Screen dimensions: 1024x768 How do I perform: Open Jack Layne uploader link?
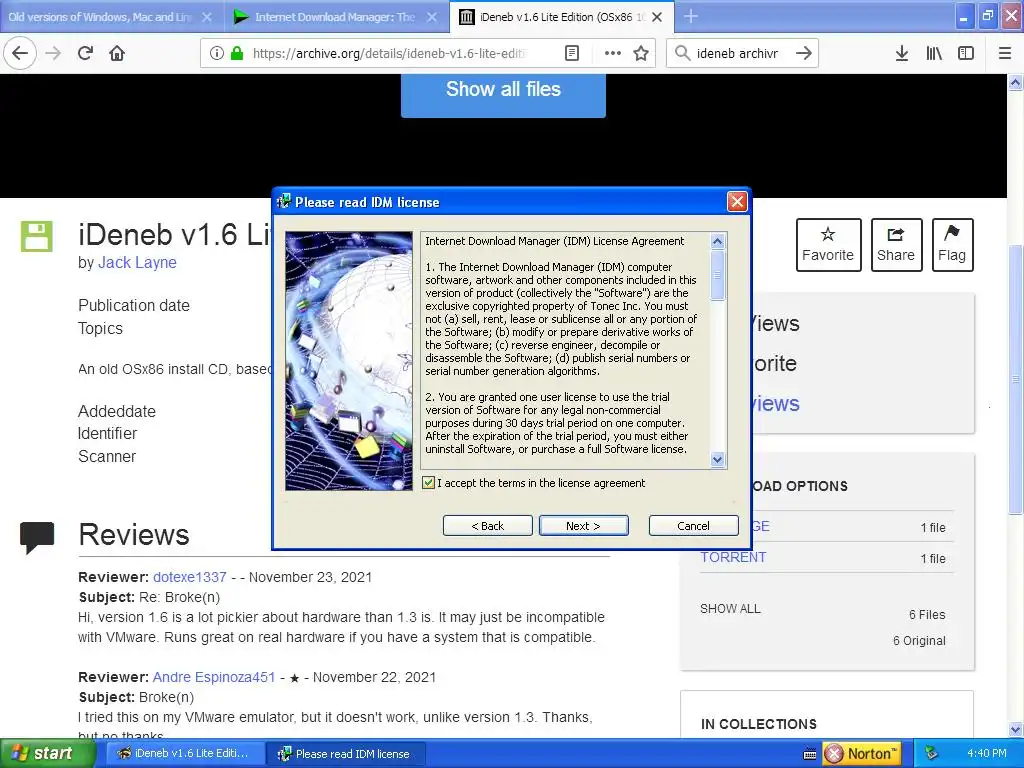click(137, 263)
